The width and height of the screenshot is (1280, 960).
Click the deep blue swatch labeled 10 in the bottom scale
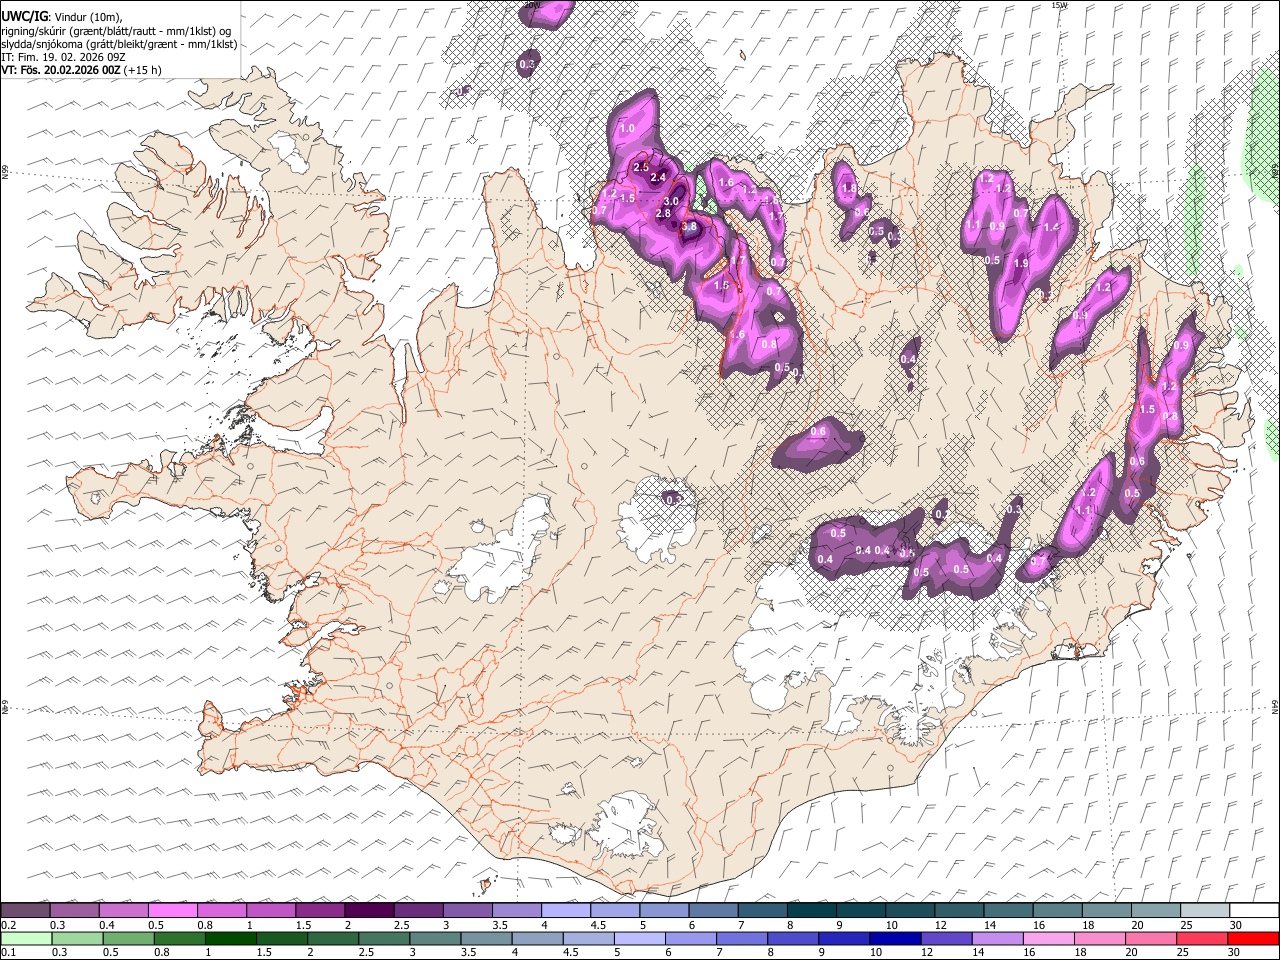(895, 938)
